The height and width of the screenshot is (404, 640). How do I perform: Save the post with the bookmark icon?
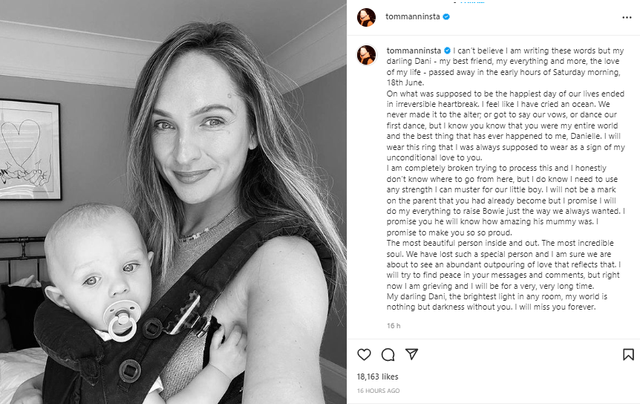(628, 354)
